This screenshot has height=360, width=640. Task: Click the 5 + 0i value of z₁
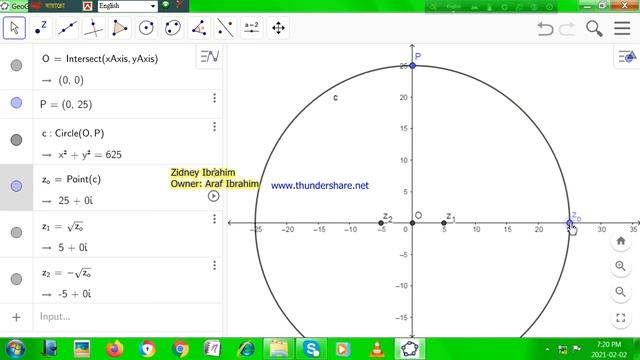click(x=73, y=247)
